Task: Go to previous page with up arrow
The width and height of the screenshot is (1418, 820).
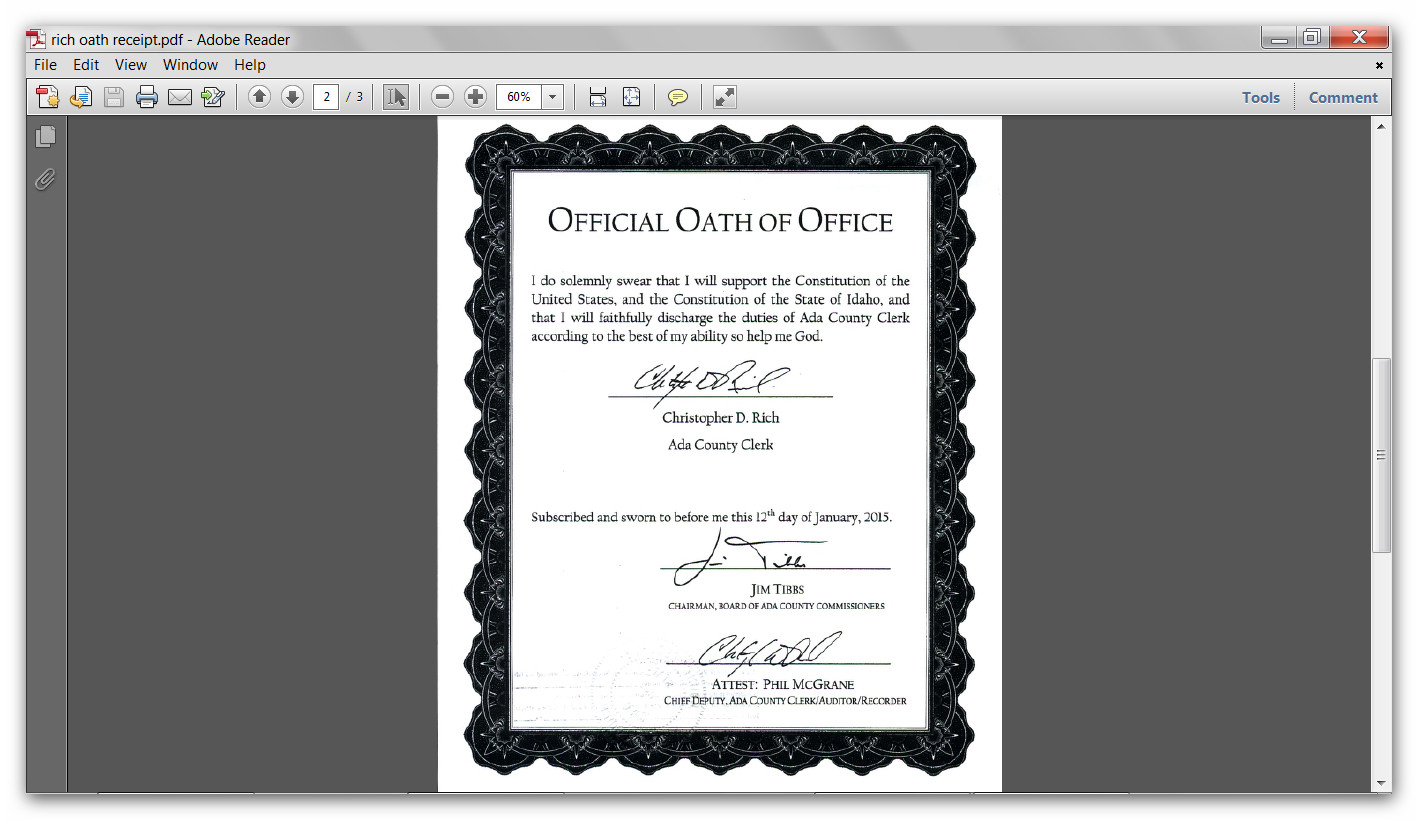Action: point(259,97)
